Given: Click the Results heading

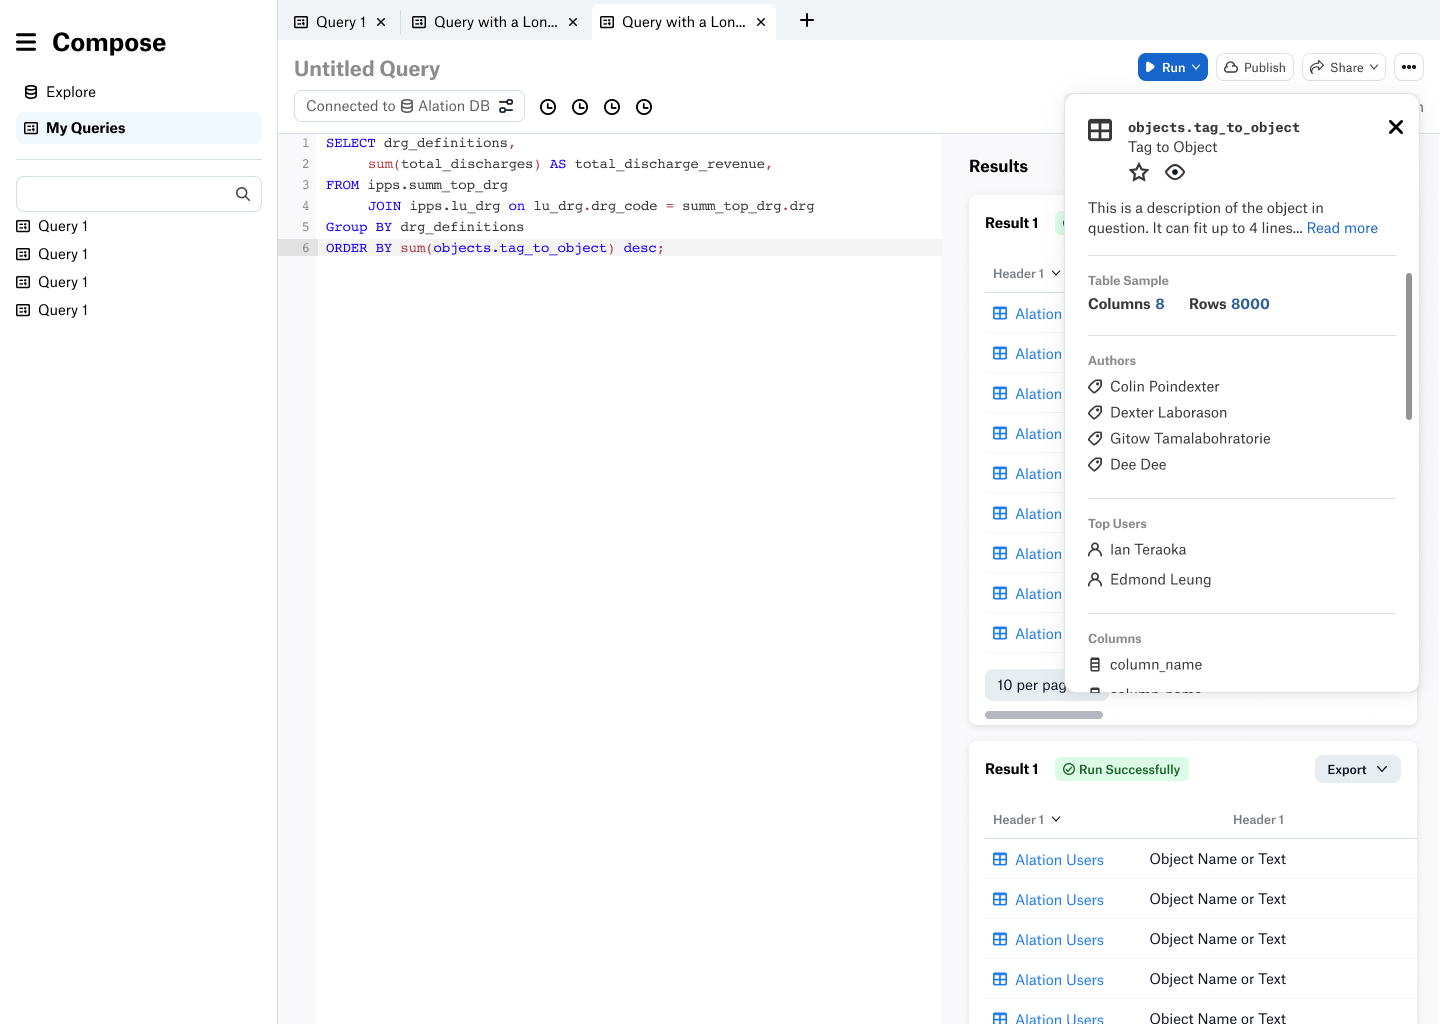Looking at the screenshot, I should click(998, 166).
